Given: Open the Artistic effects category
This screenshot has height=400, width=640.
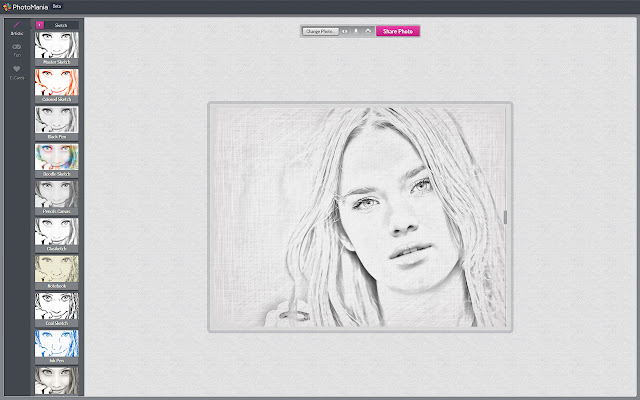Looking at the screenshot, I should [16, 27].
